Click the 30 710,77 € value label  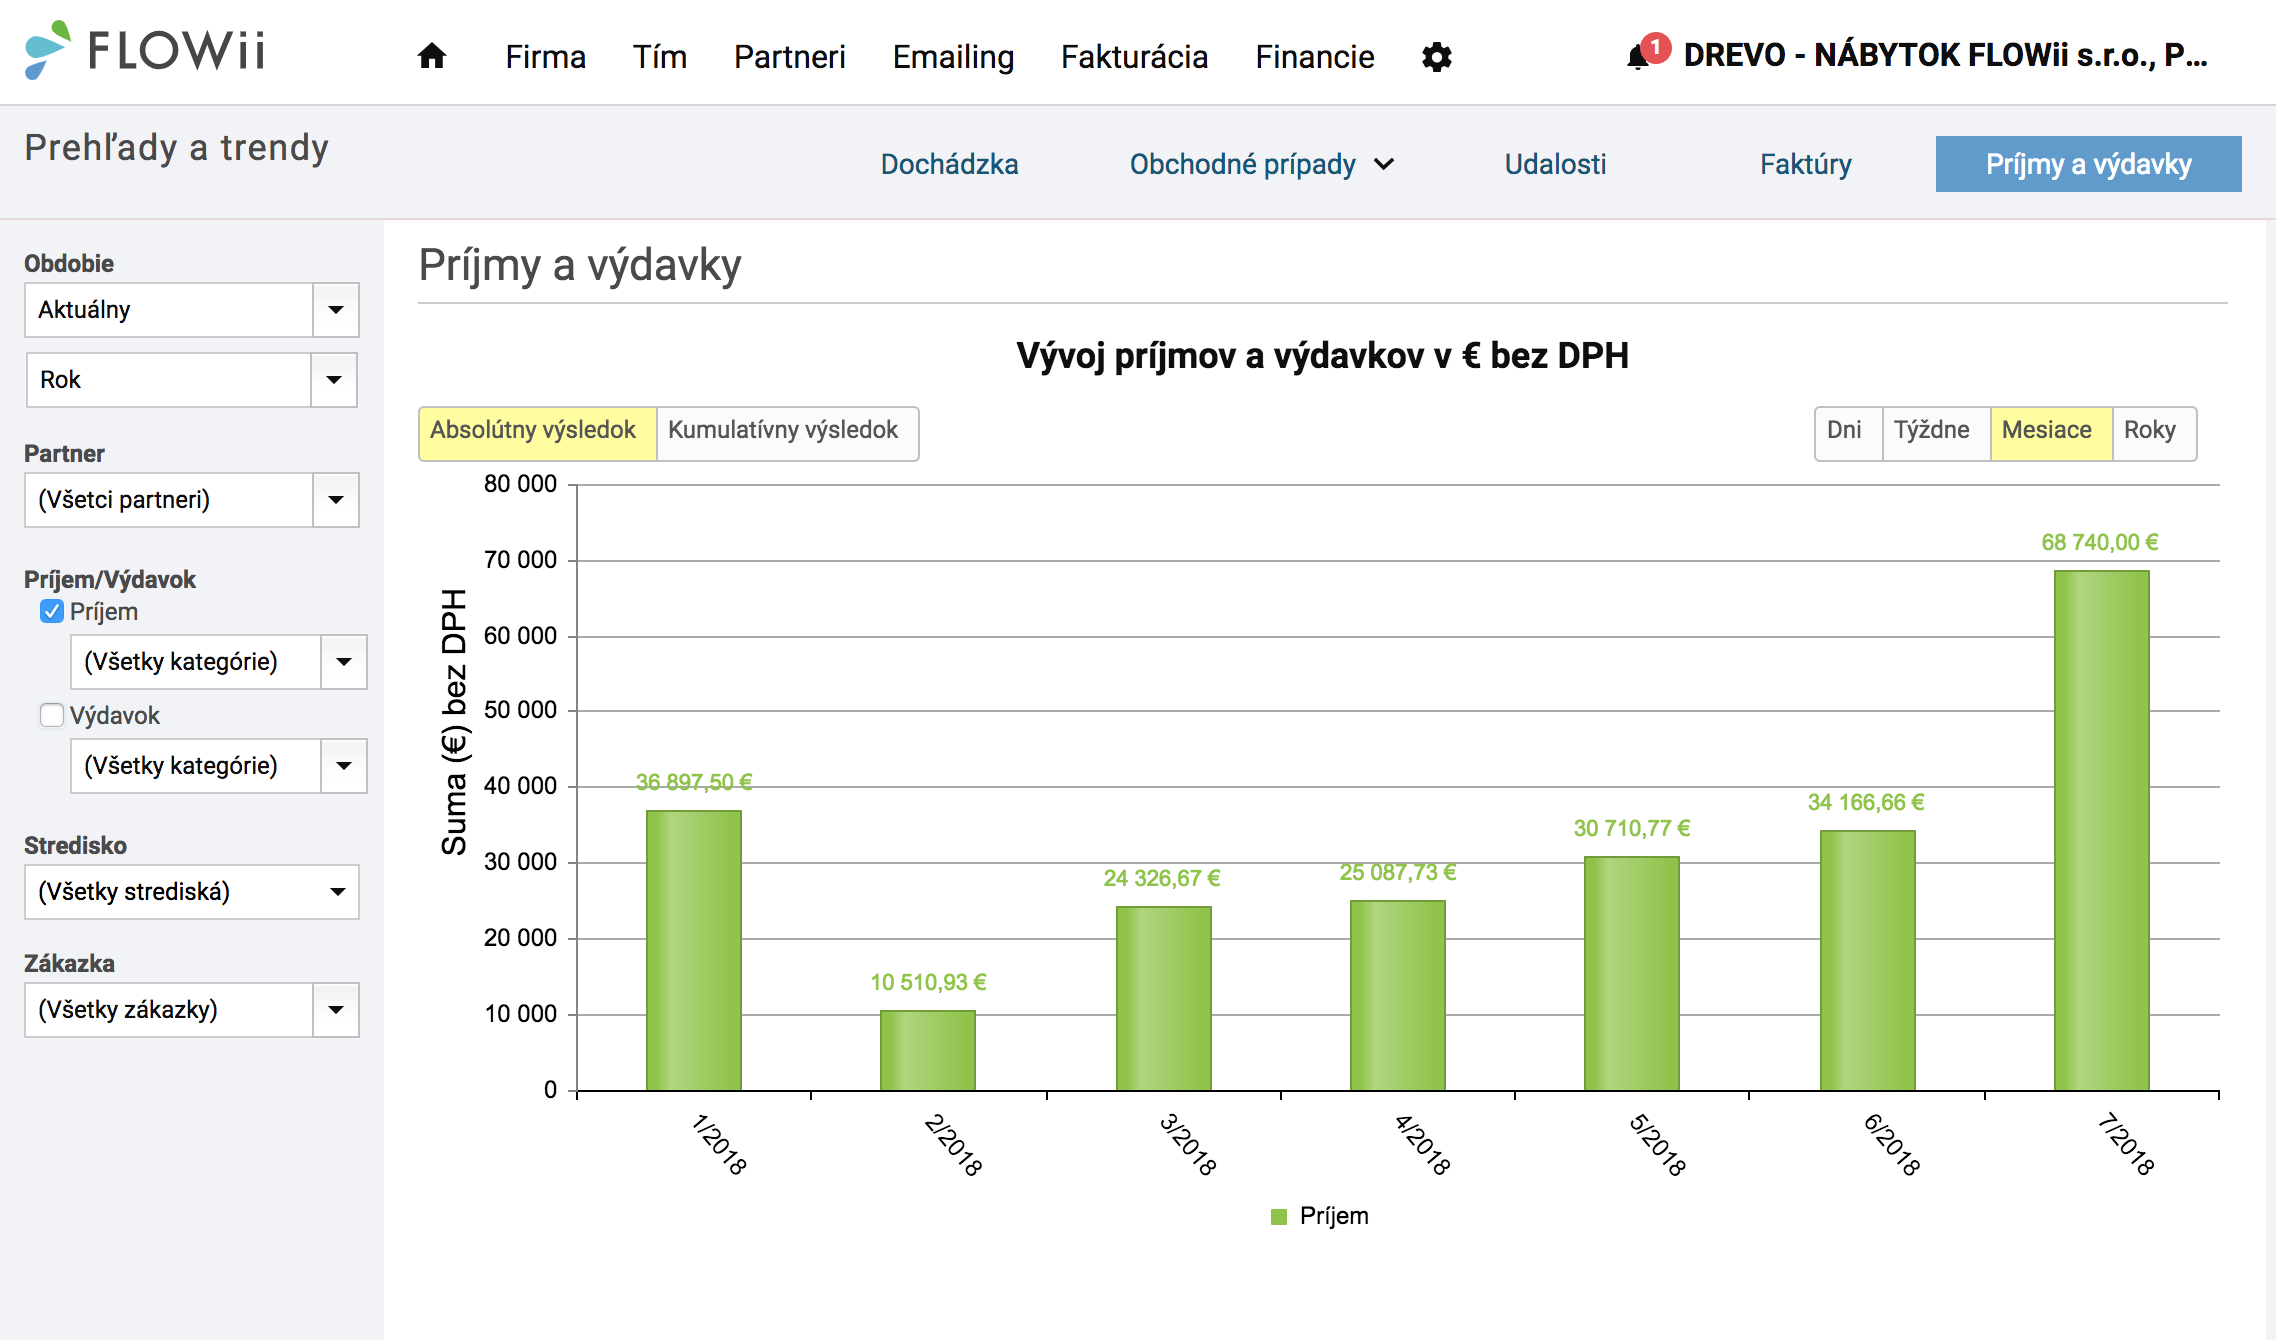(1632, 828)
